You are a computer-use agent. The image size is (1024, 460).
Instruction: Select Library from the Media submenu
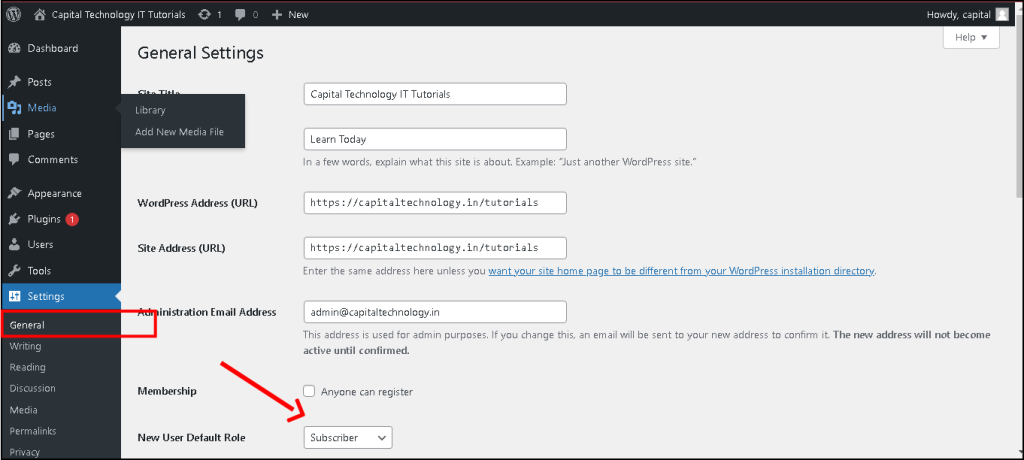(150, 110)
